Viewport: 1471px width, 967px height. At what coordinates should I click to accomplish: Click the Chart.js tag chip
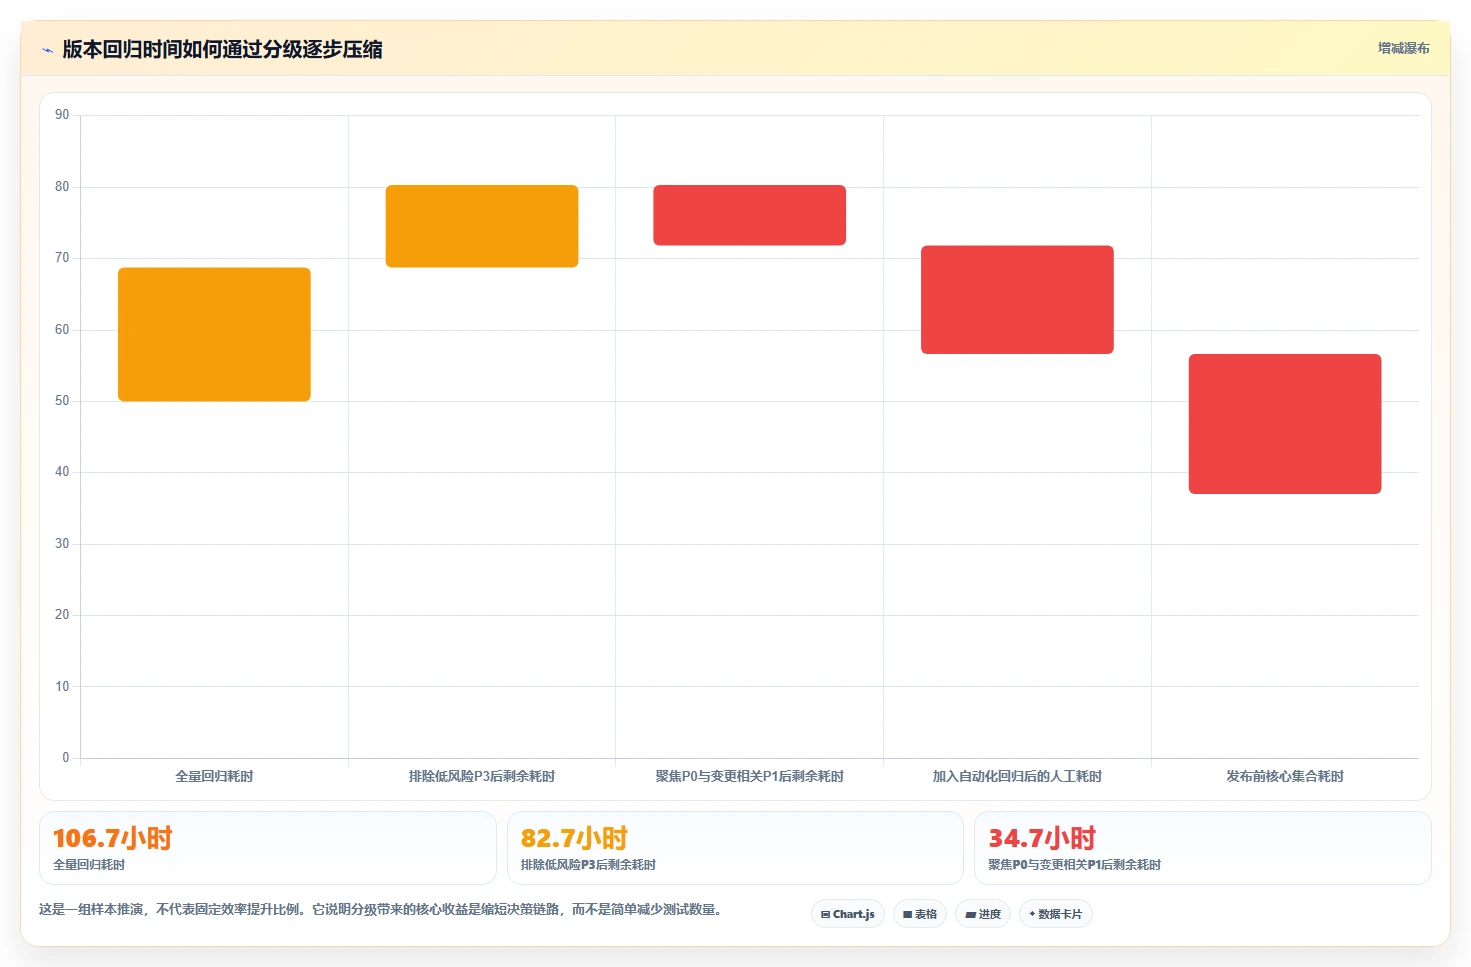click(848, 914)
